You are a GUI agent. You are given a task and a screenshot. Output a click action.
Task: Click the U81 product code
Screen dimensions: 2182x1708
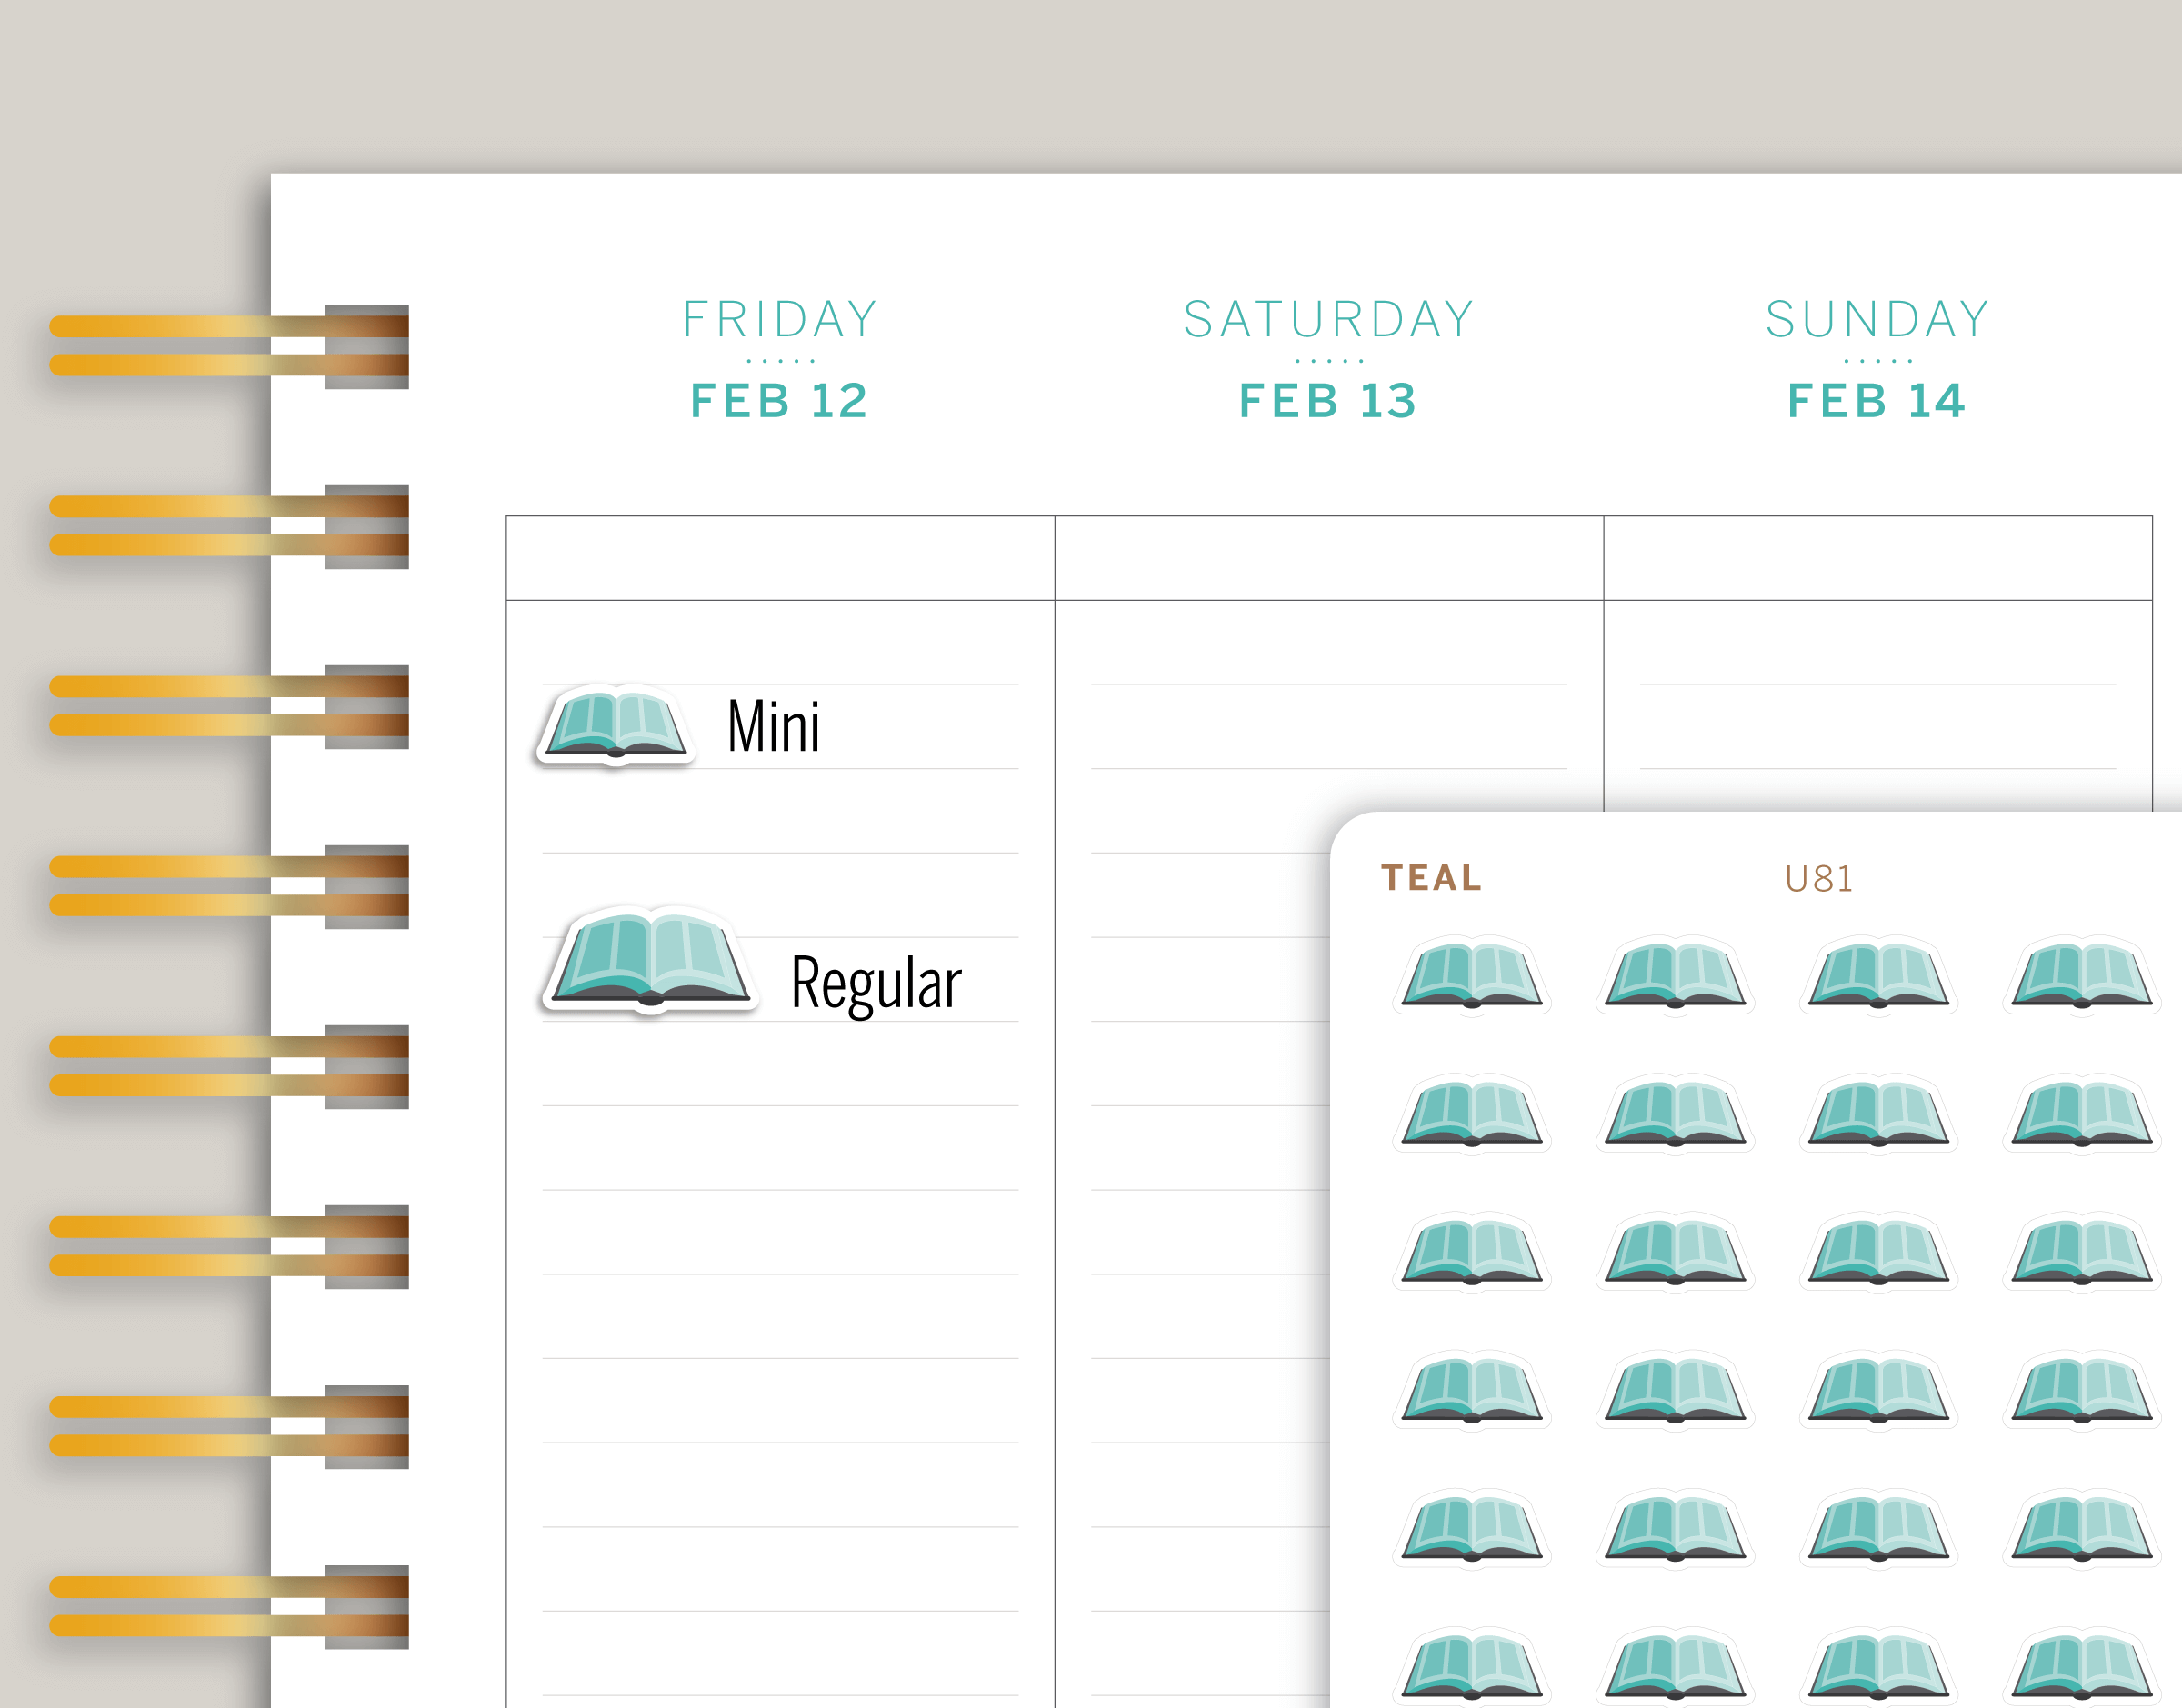pos(1818,879)
